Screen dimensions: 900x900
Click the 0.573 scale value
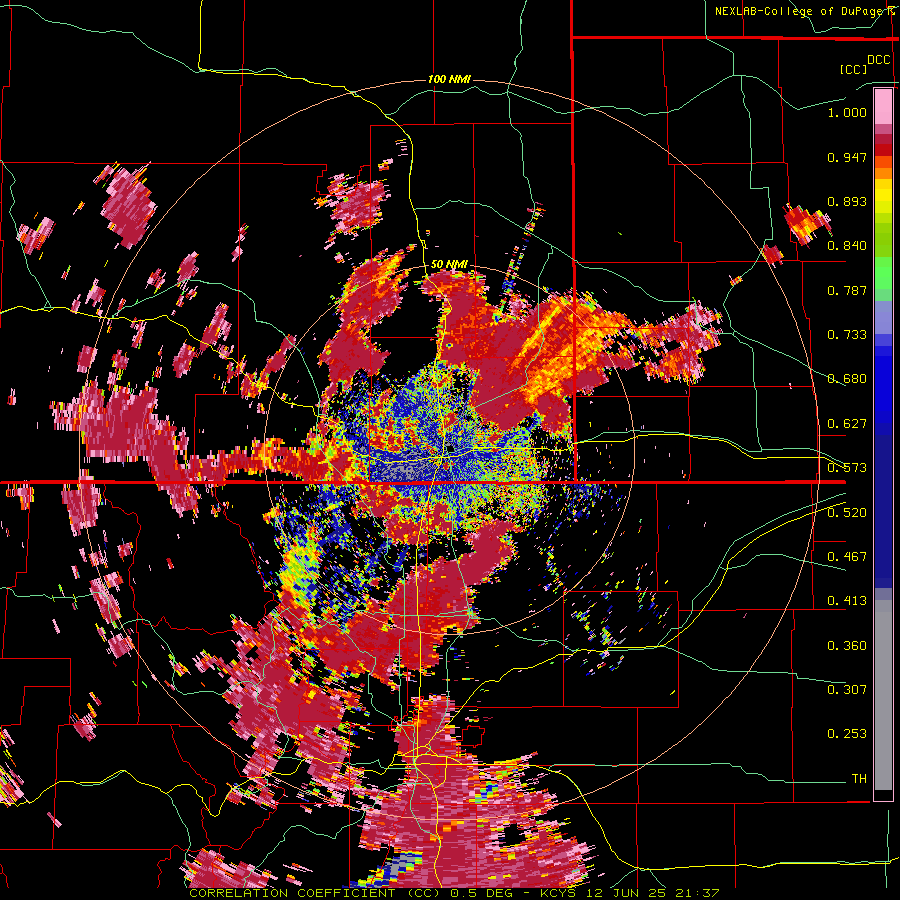click(847, 468)
